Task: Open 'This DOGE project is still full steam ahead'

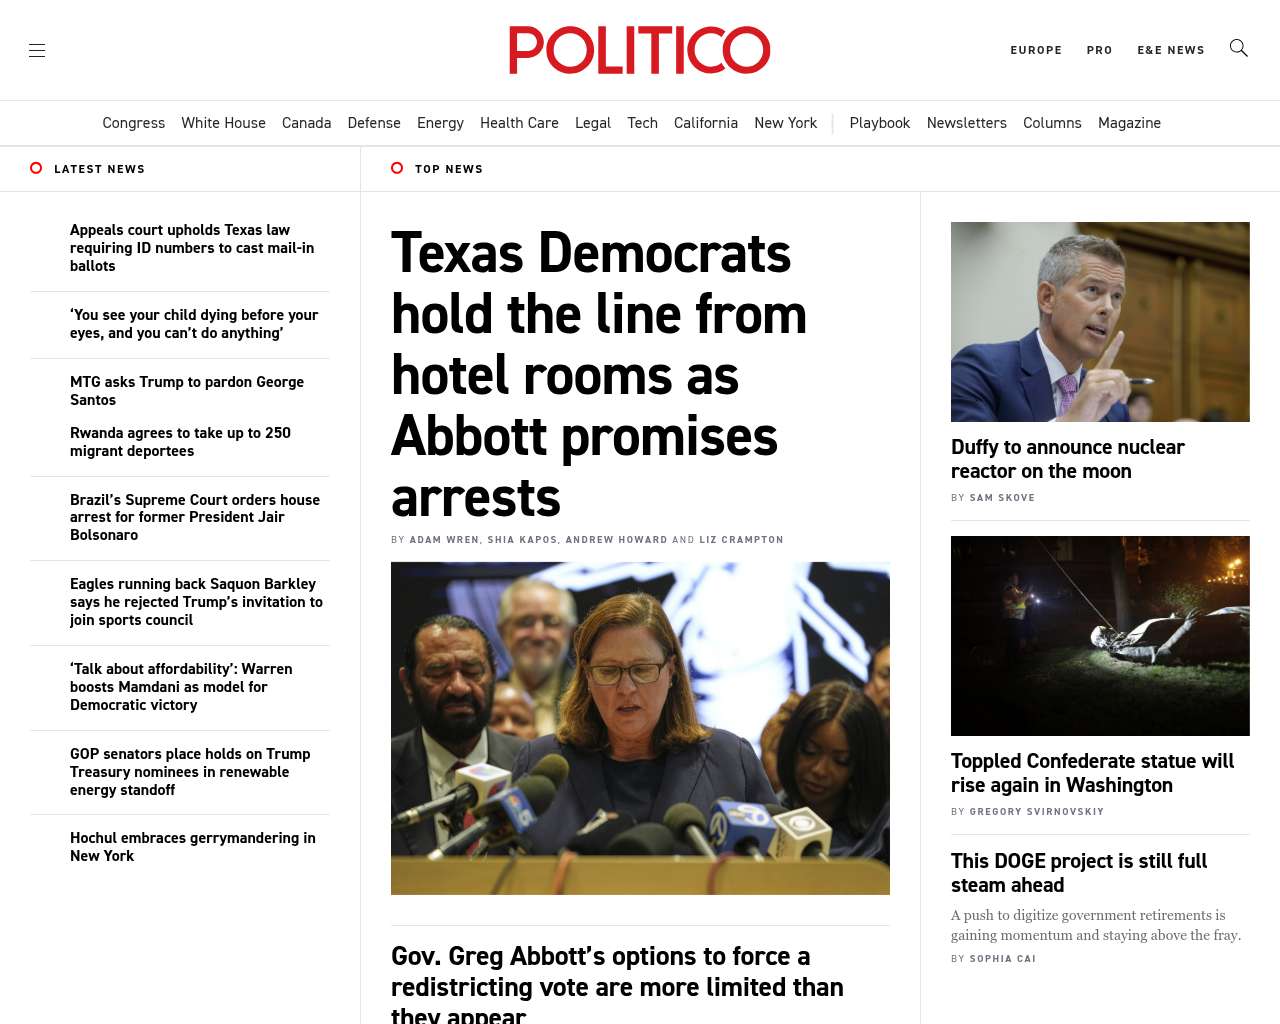Action: point(1079,873)
